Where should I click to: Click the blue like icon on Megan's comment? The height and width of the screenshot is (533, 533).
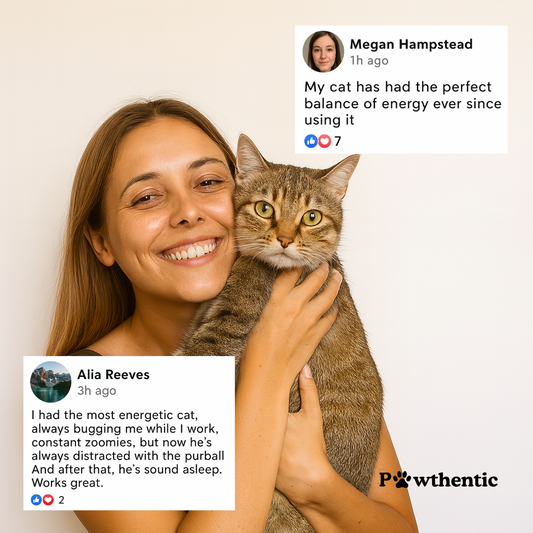click(311, 141)
